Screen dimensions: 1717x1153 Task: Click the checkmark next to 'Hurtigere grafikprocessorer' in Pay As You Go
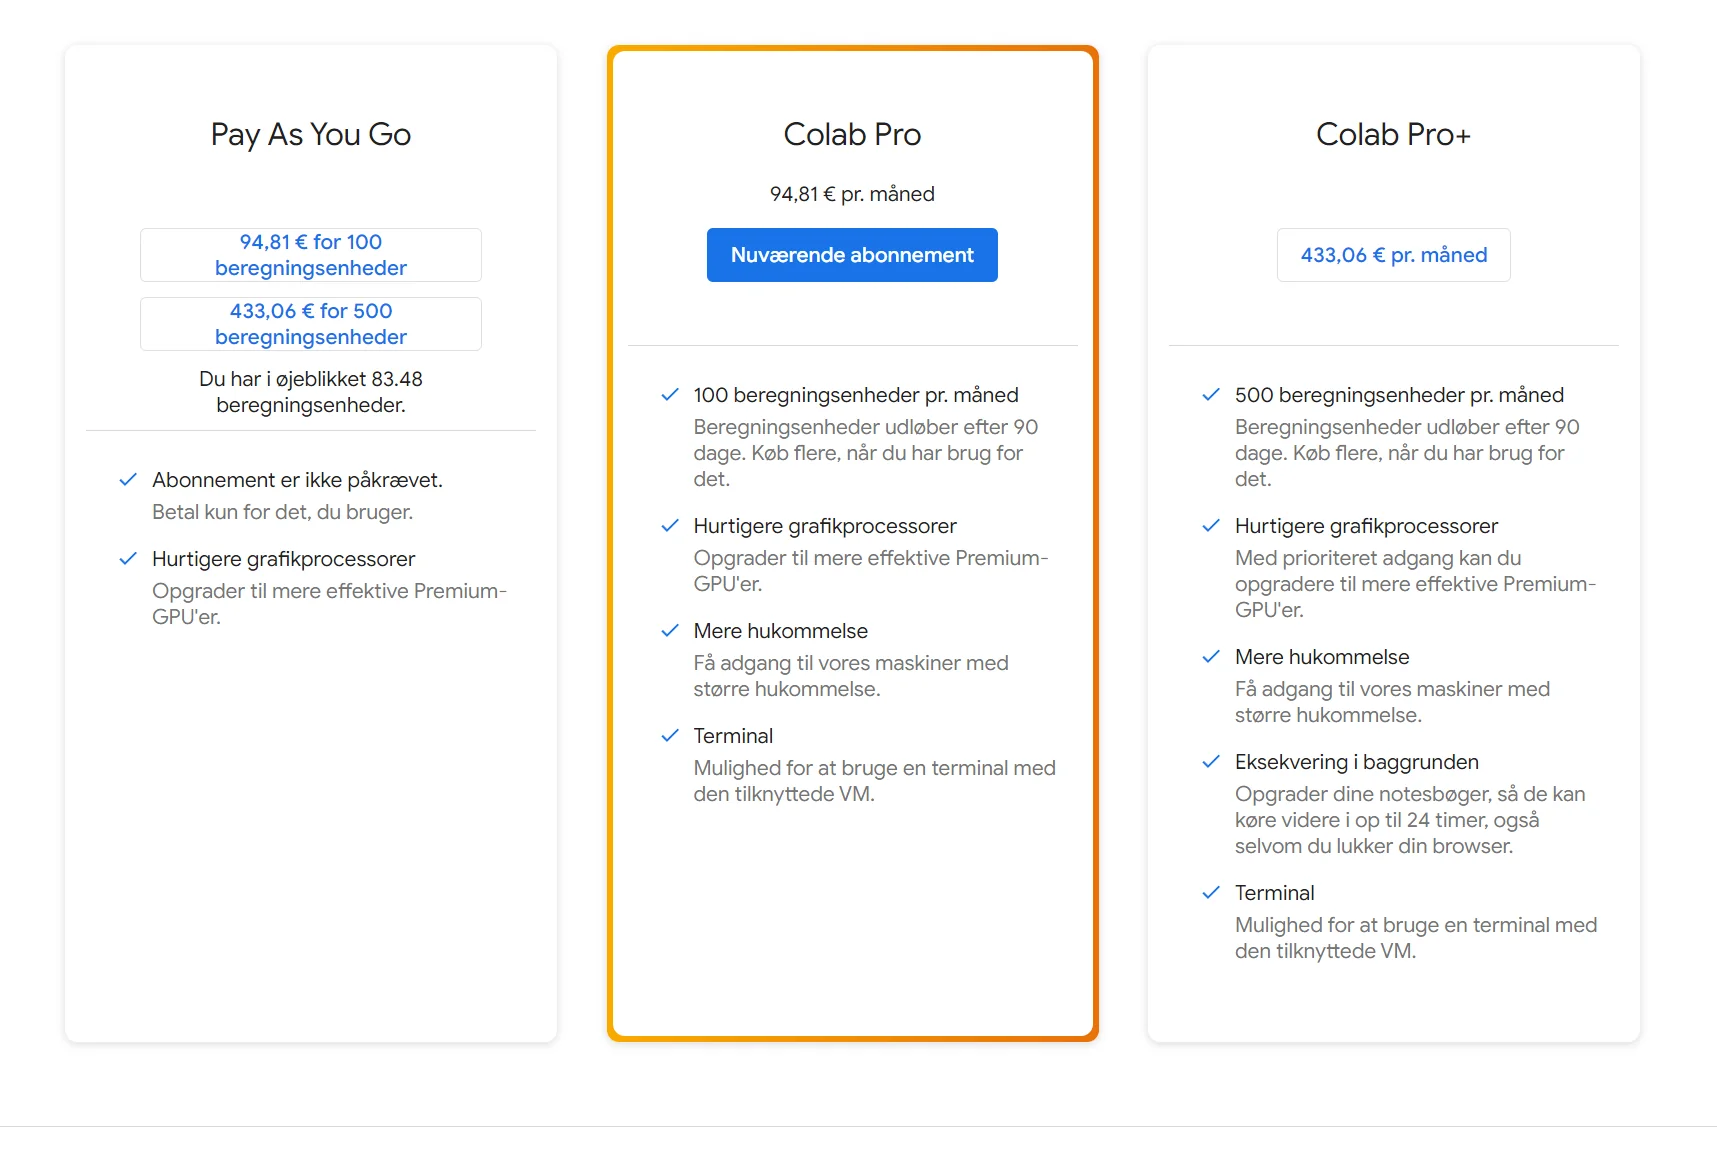(128, 559)
